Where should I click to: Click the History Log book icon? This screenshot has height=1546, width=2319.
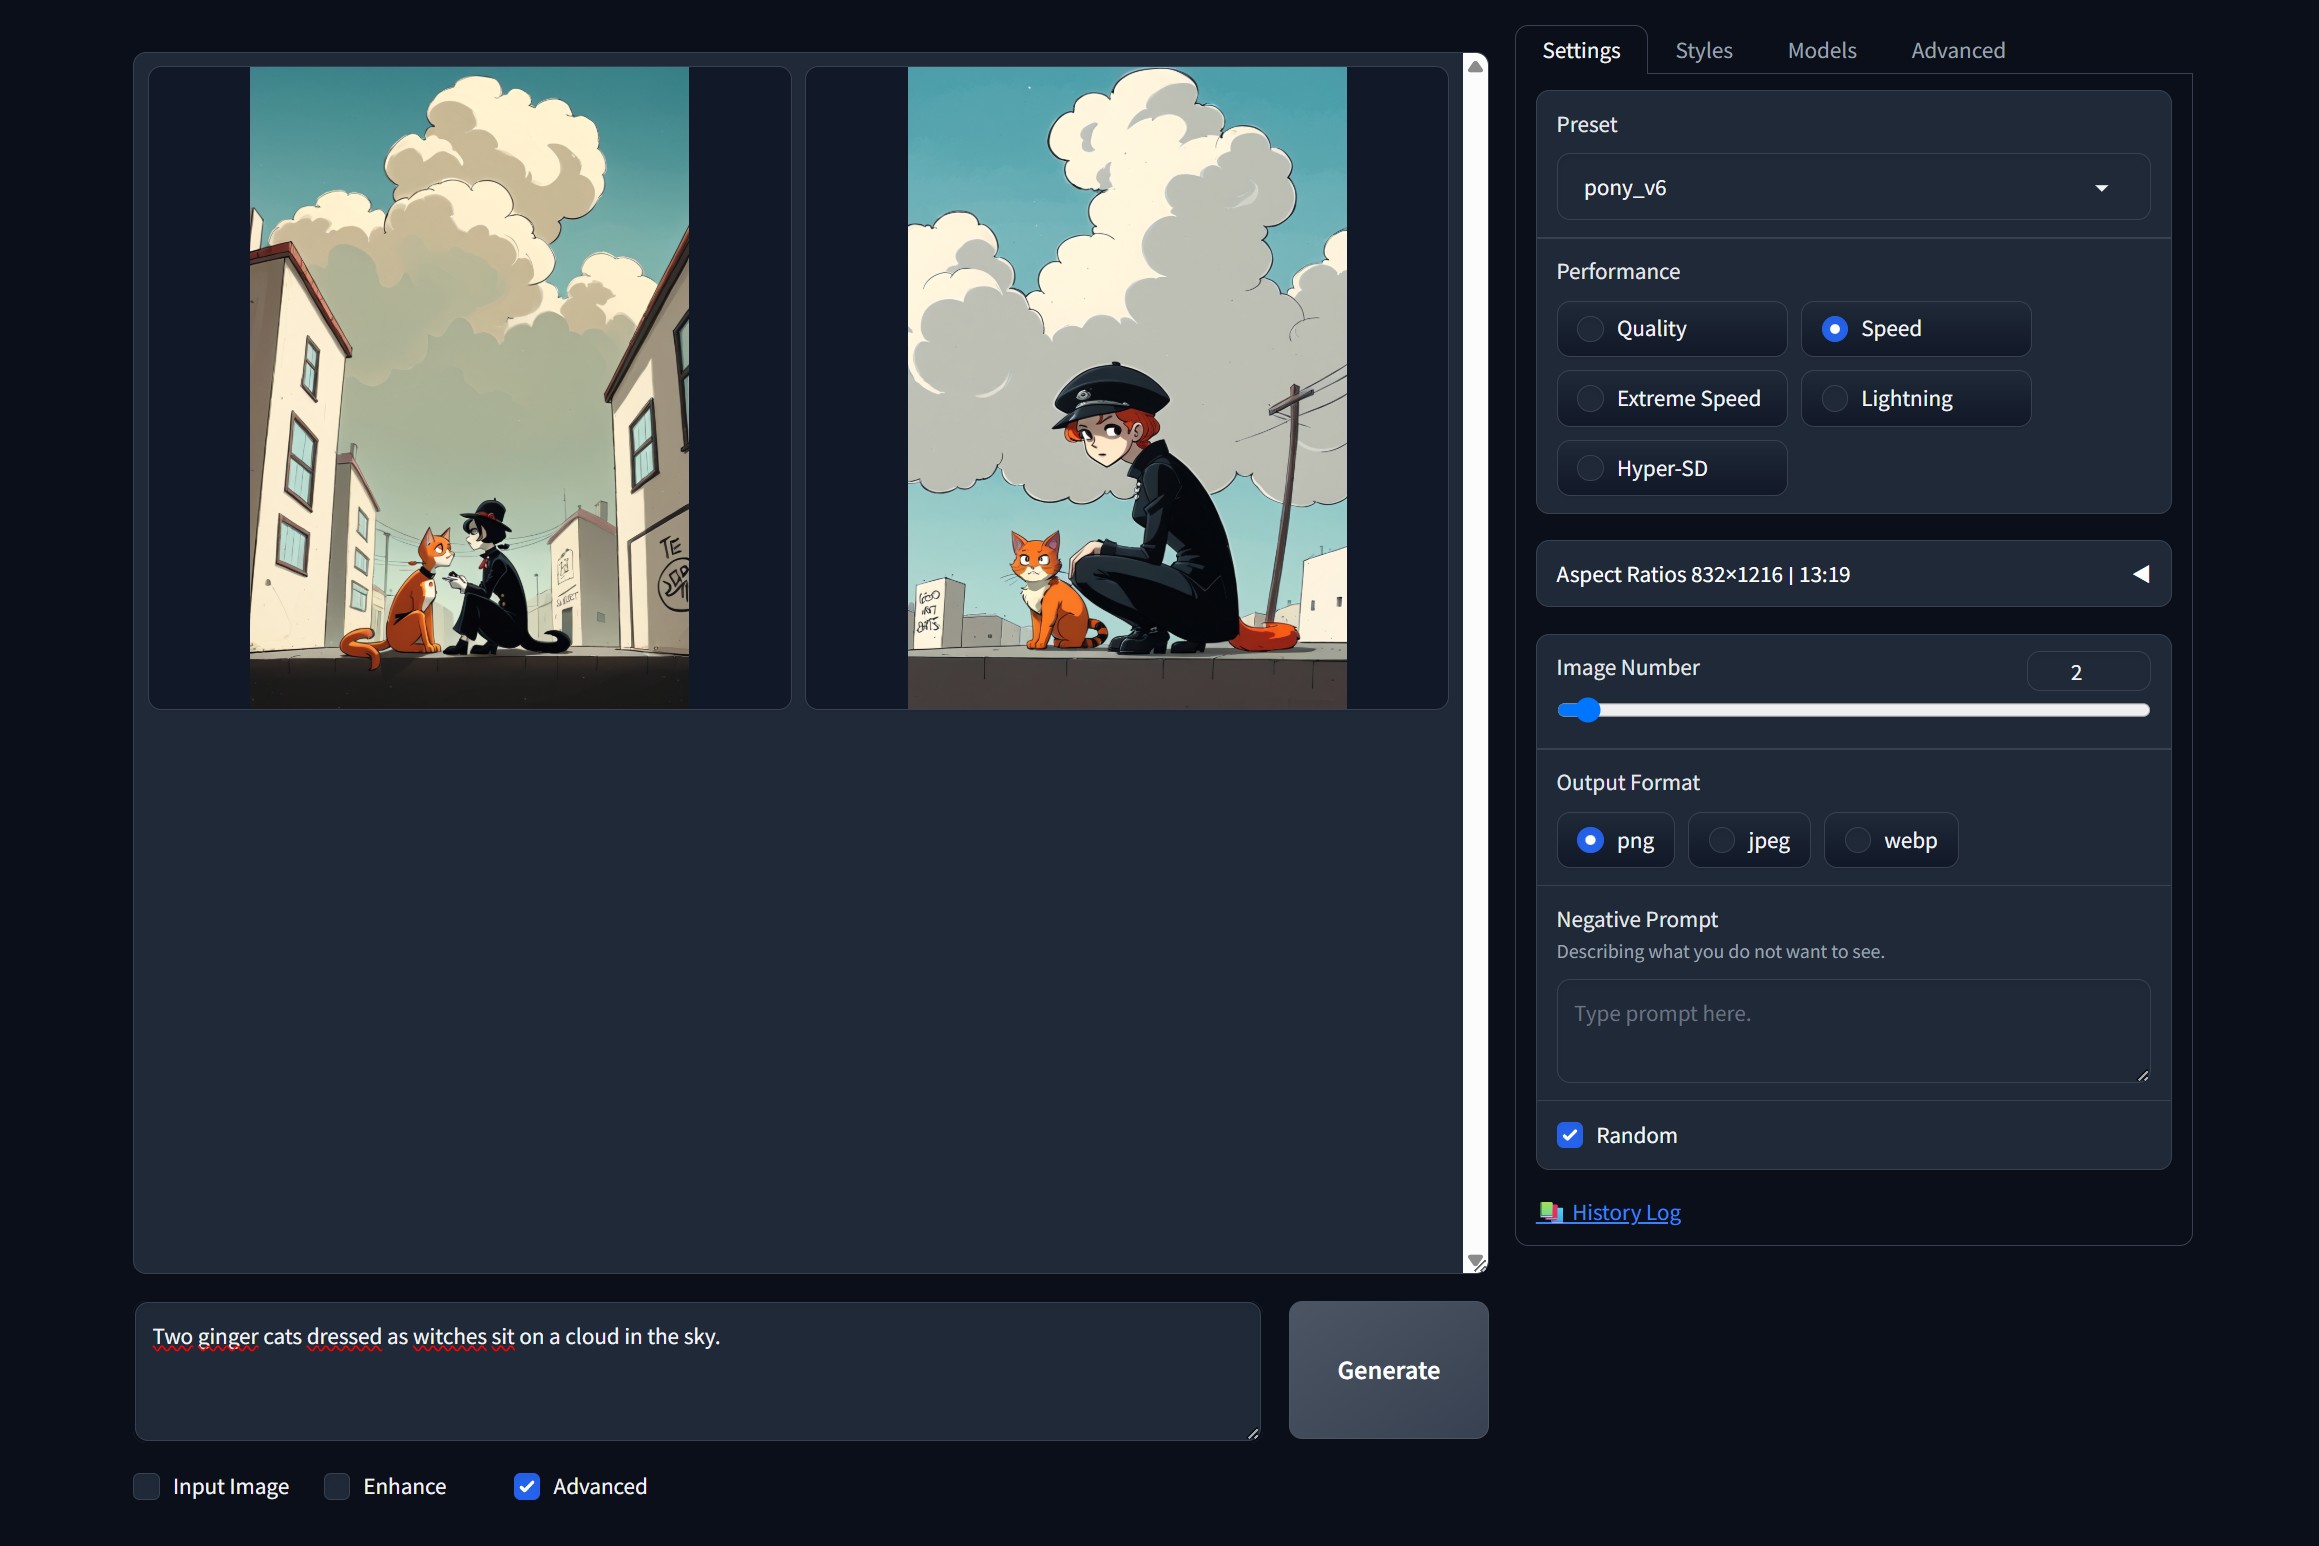tap(1550, 1212)
